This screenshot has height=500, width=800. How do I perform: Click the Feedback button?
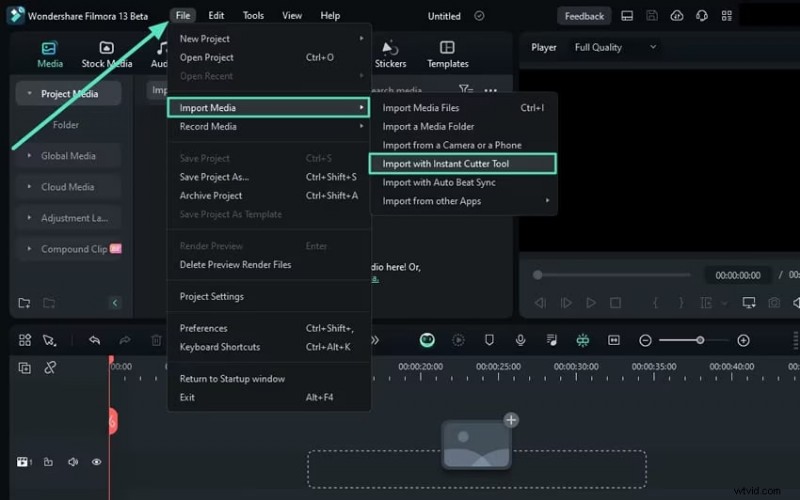tap(584, 16)
